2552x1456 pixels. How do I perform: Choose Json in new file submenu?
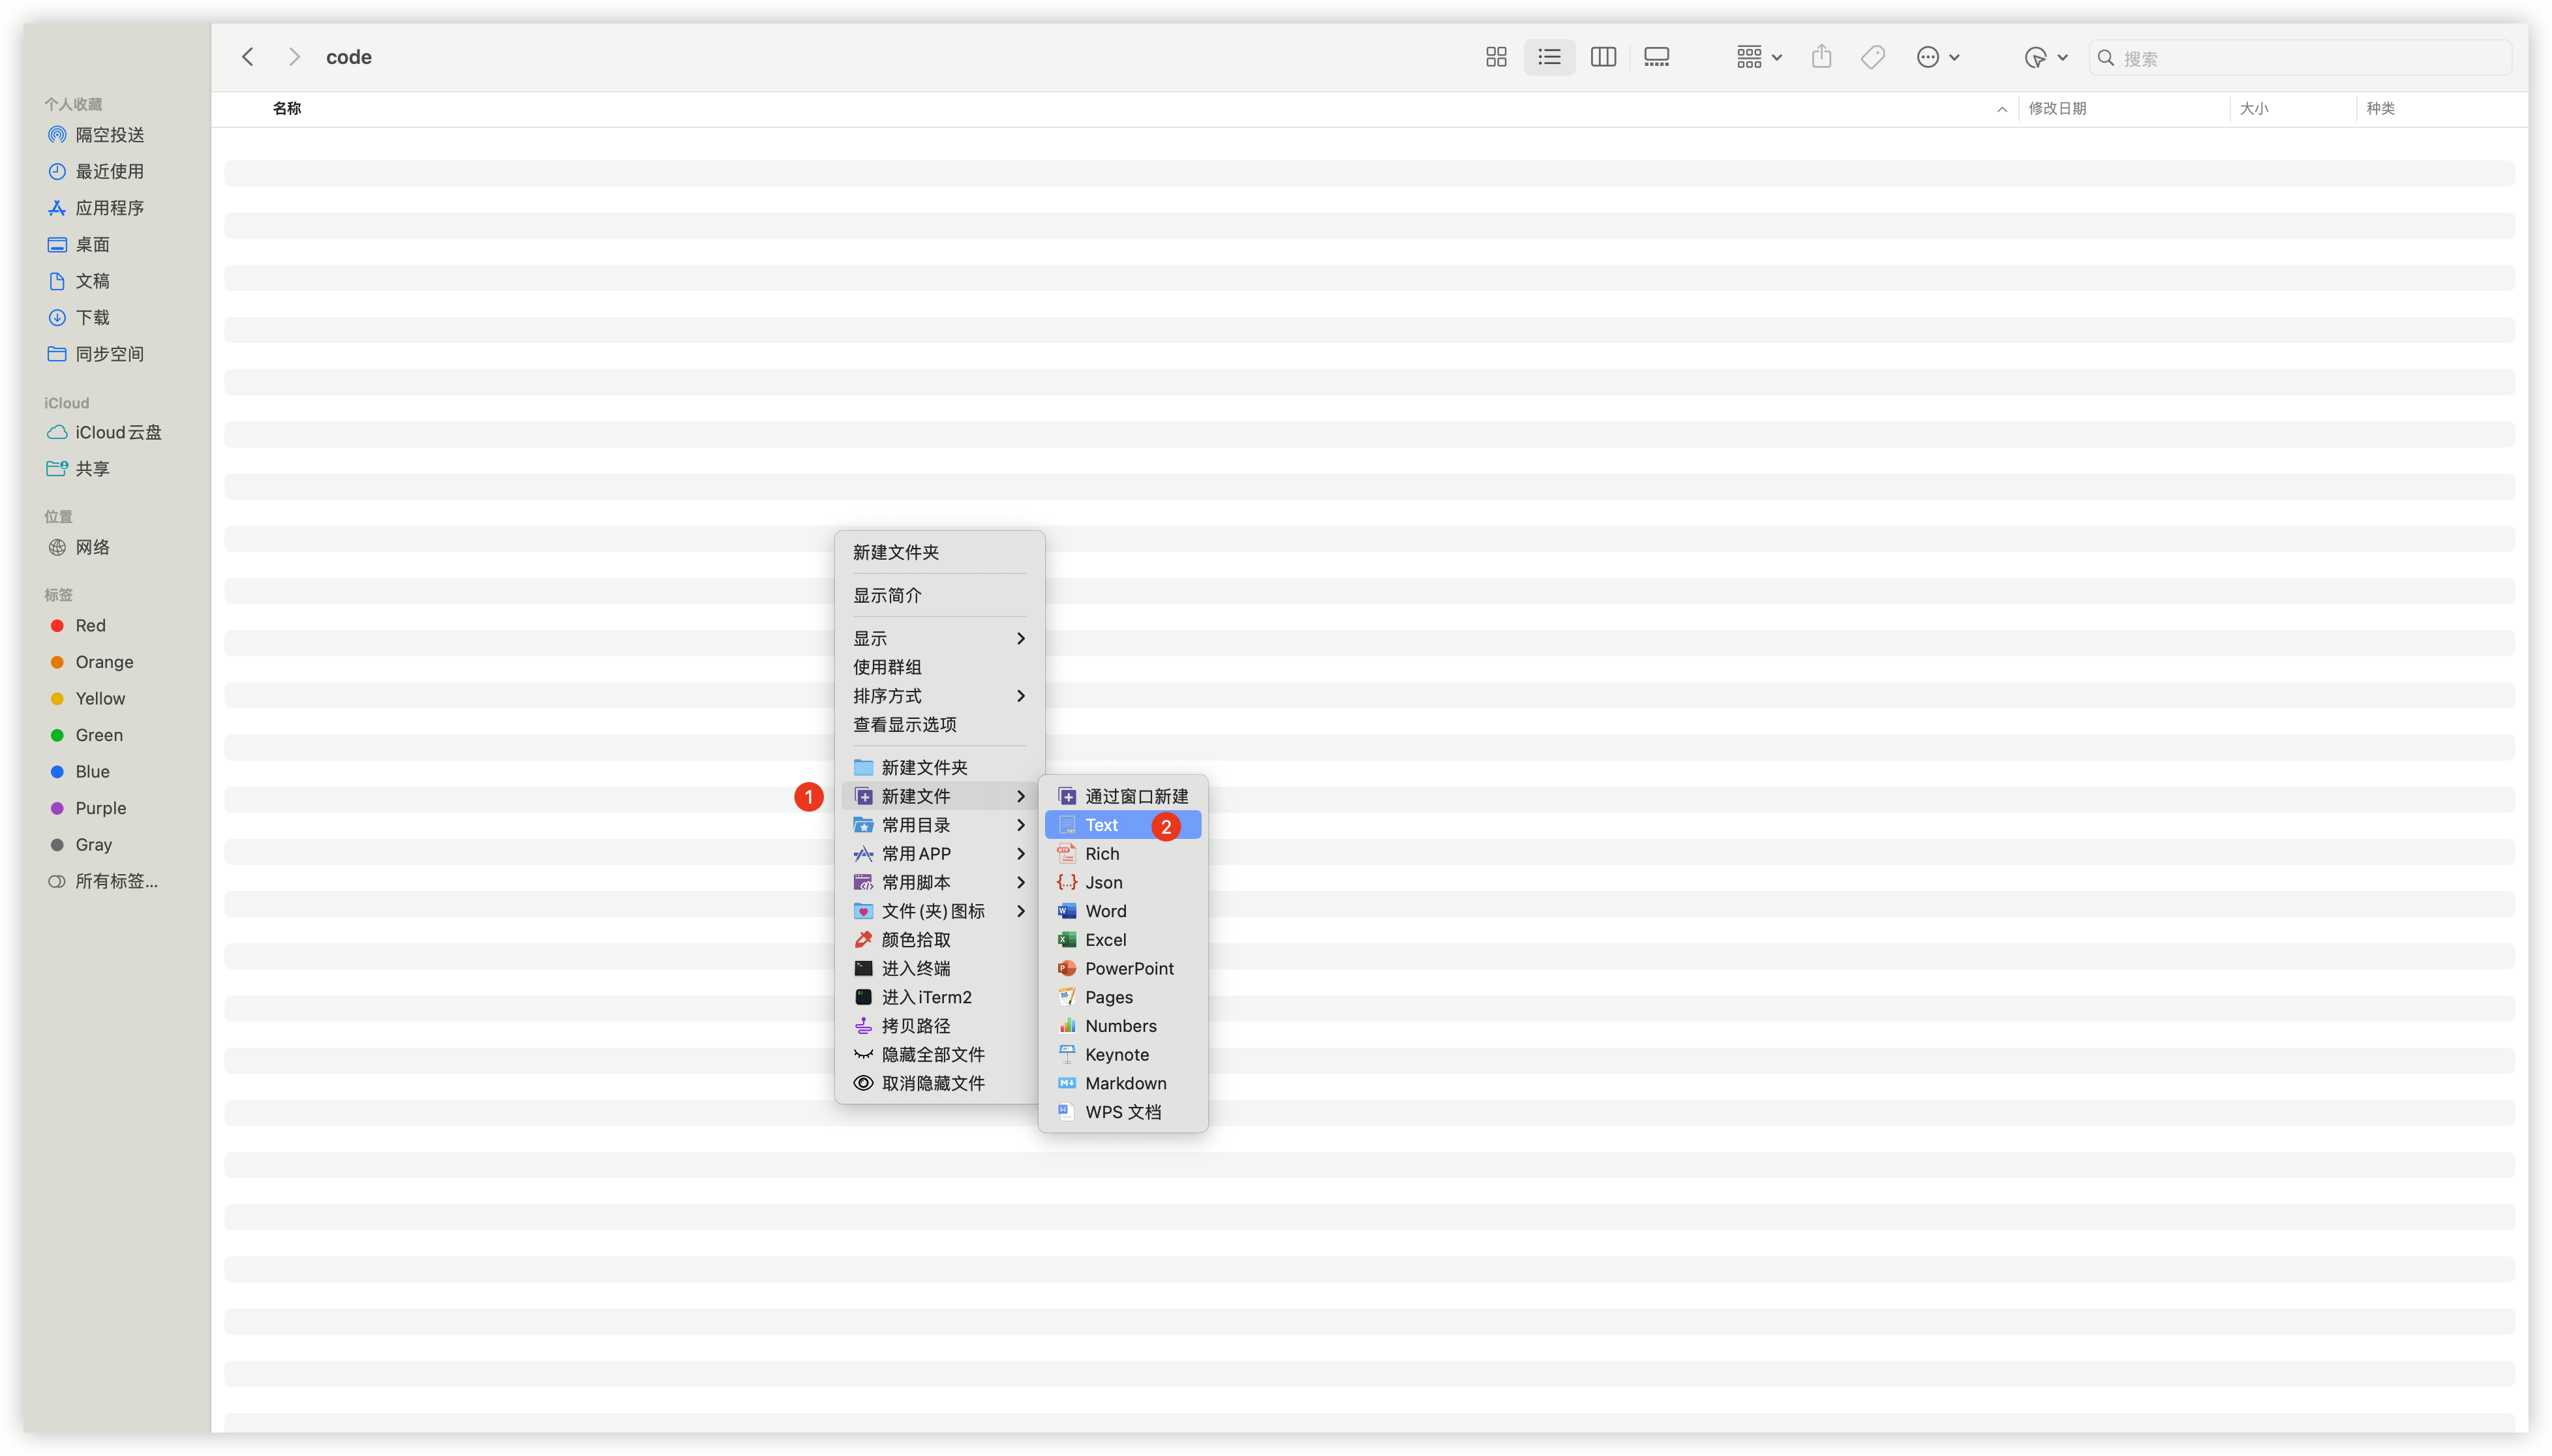point(1103,882)
